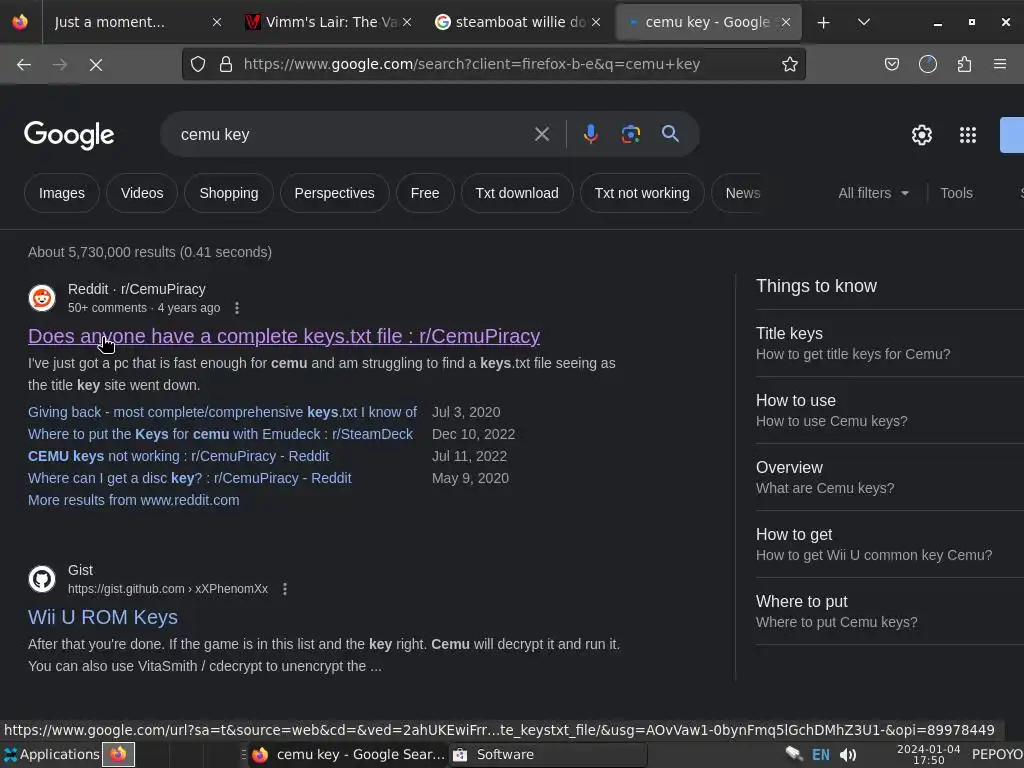Open 'Giving back - most complete/comprehensive keys.txt' link
Viewport: 1024px width, 768px height.
tap(222, 413)
